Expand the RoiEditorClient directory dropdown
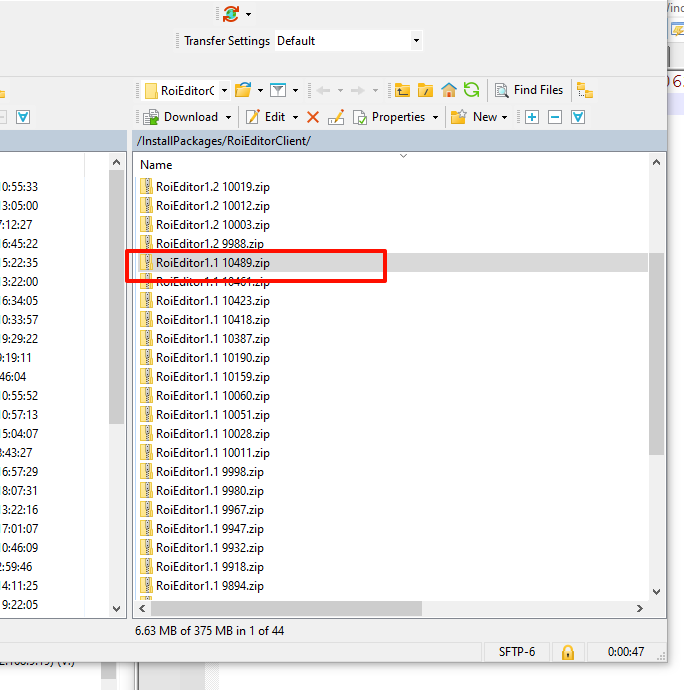The height and width of the screenshot is (690, 684). click(225, 90)
